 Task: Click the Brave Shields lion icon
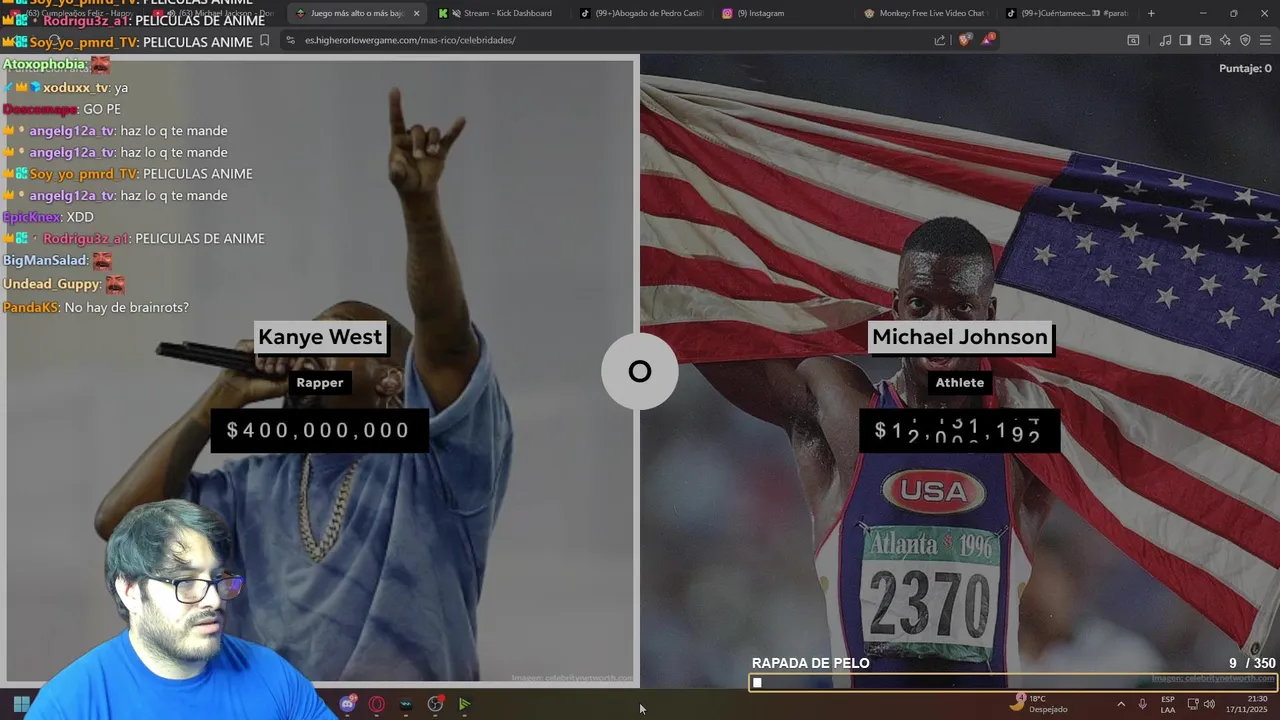point(964,40)
